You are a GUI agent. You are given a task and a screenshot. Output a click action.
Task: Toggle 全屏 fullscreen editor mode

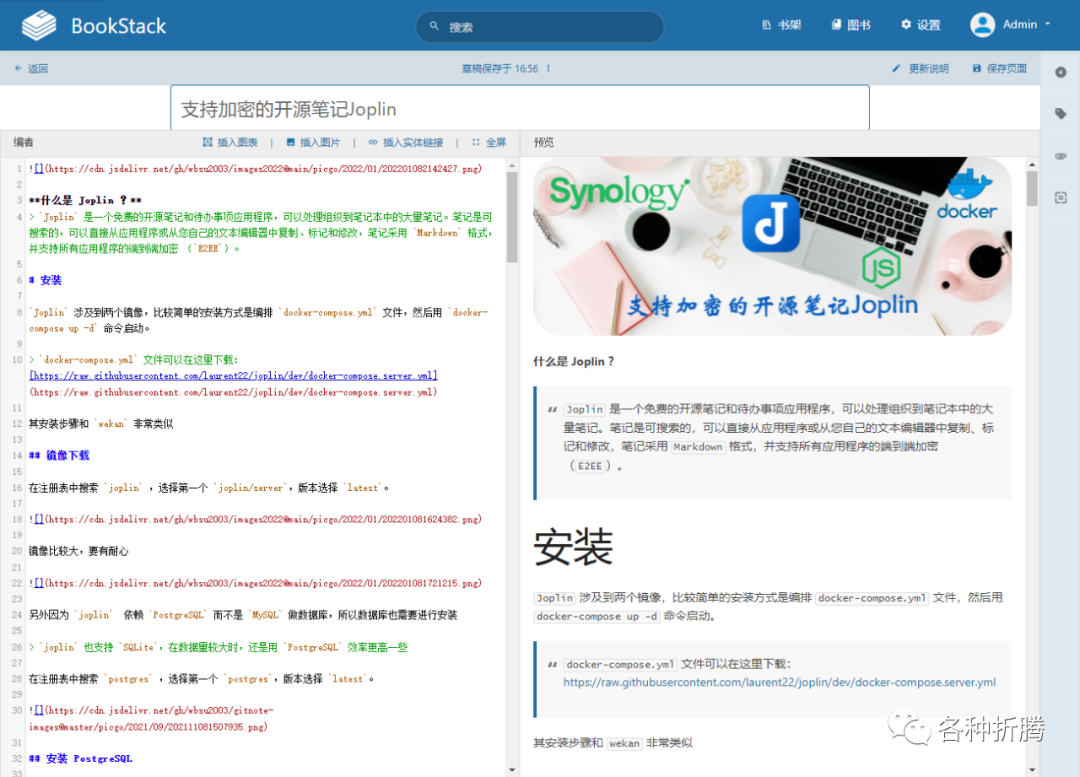(489, 142)
